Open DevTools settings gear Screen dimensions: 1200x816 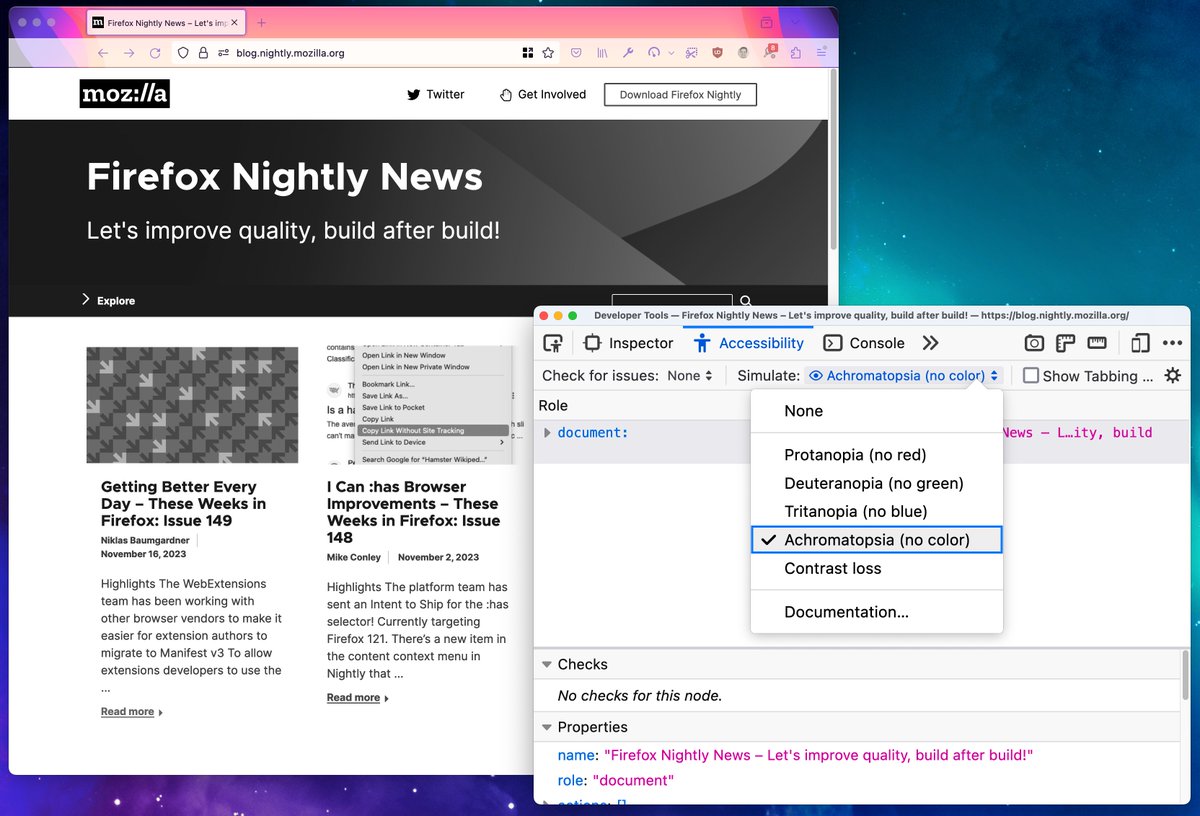click(1171, 375)
